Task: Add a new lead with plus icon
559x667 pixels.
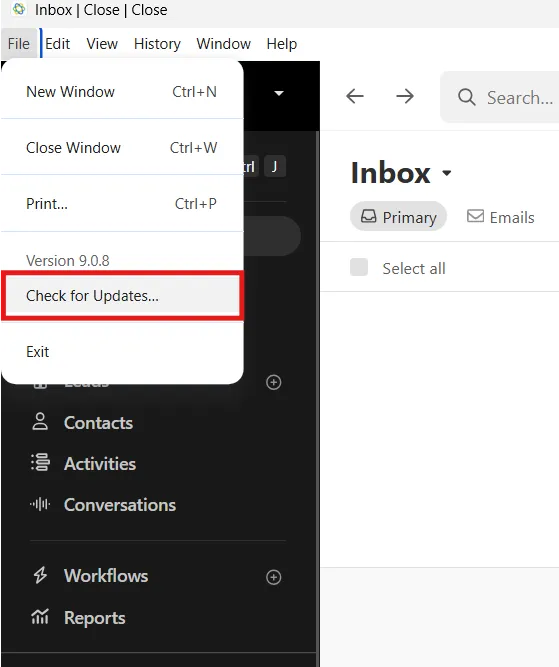Action: [274, 382]
